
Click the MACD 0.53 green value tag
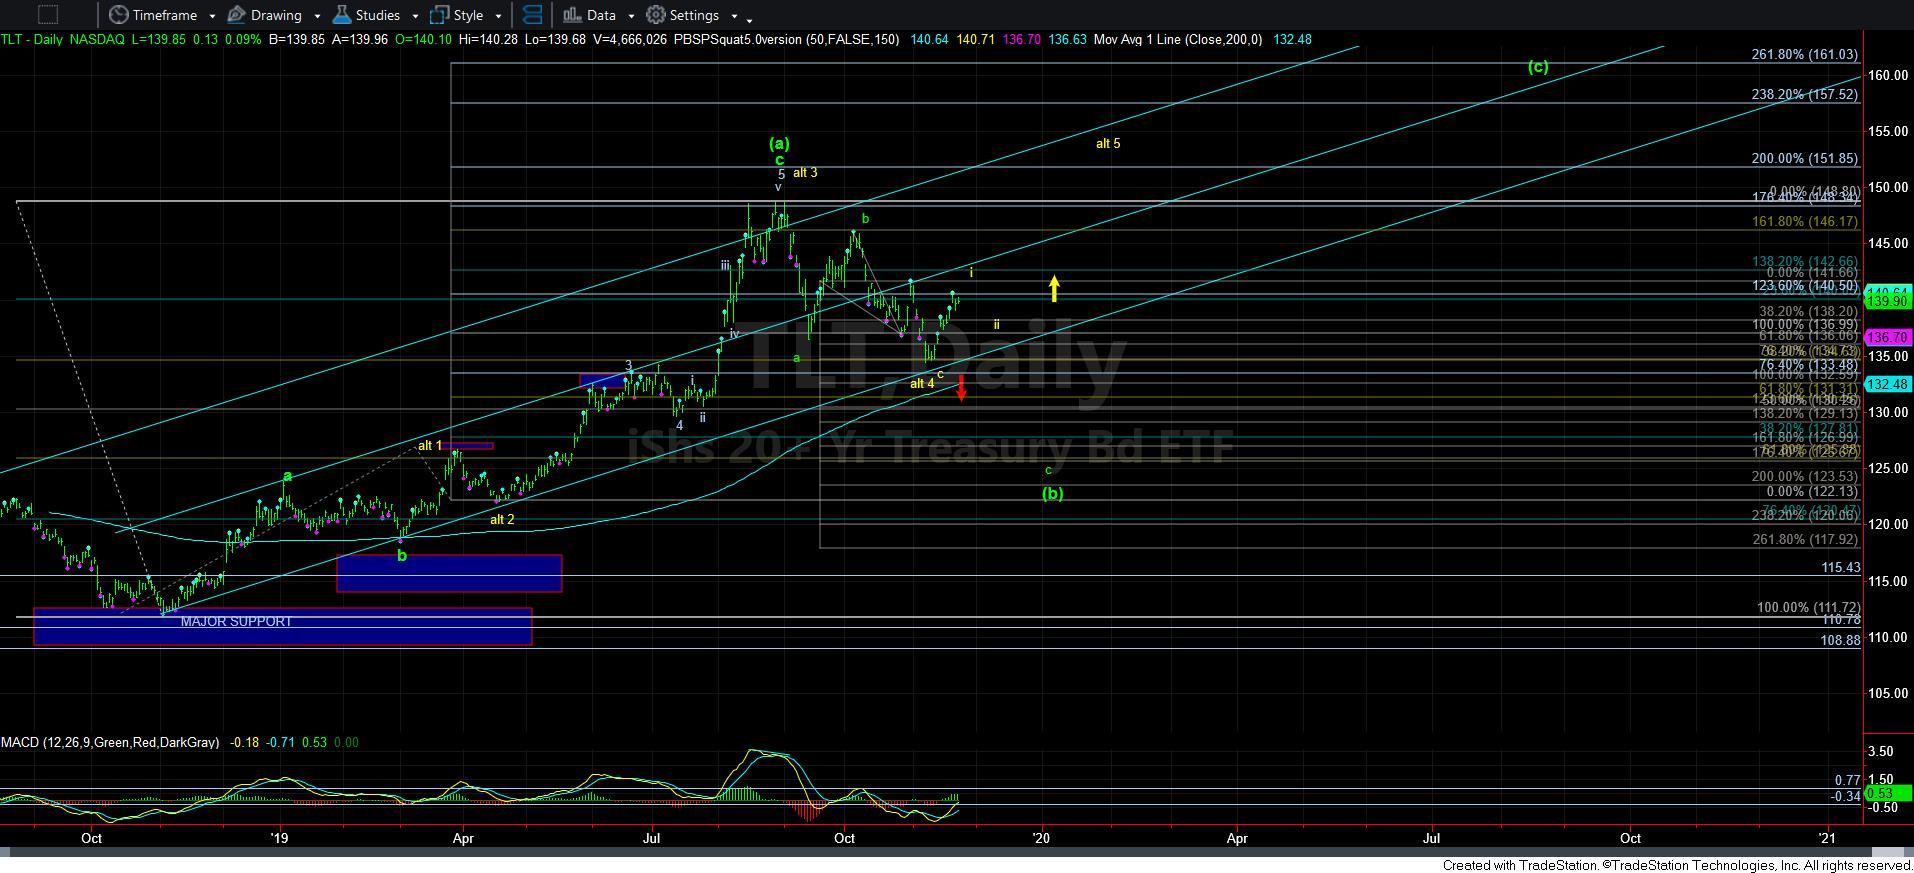click(1889, 793)
